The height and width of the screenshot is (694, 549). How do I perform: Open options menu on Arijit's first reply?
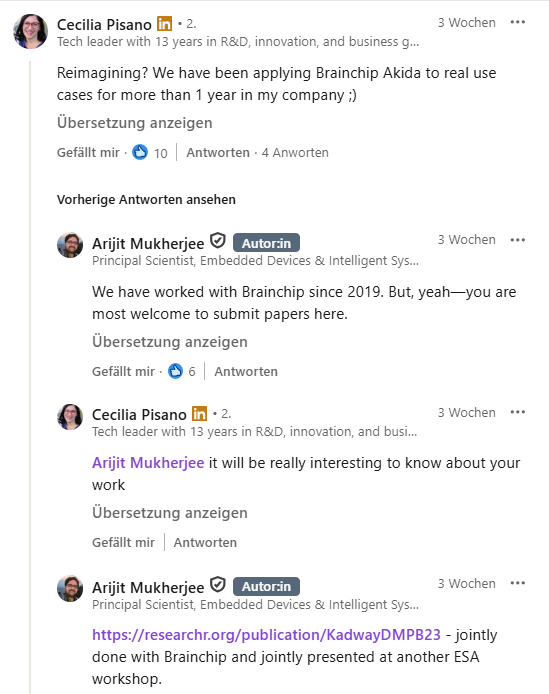click(x=517, y=240)
